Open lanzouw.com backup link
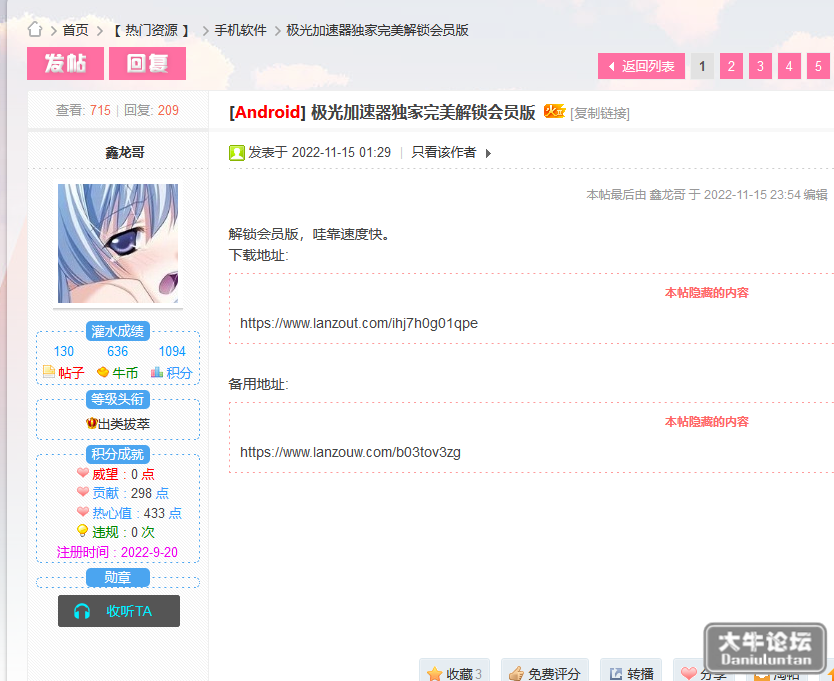Image resolution: width=834 pixels, height=681 pixels. tap(351, 452)
